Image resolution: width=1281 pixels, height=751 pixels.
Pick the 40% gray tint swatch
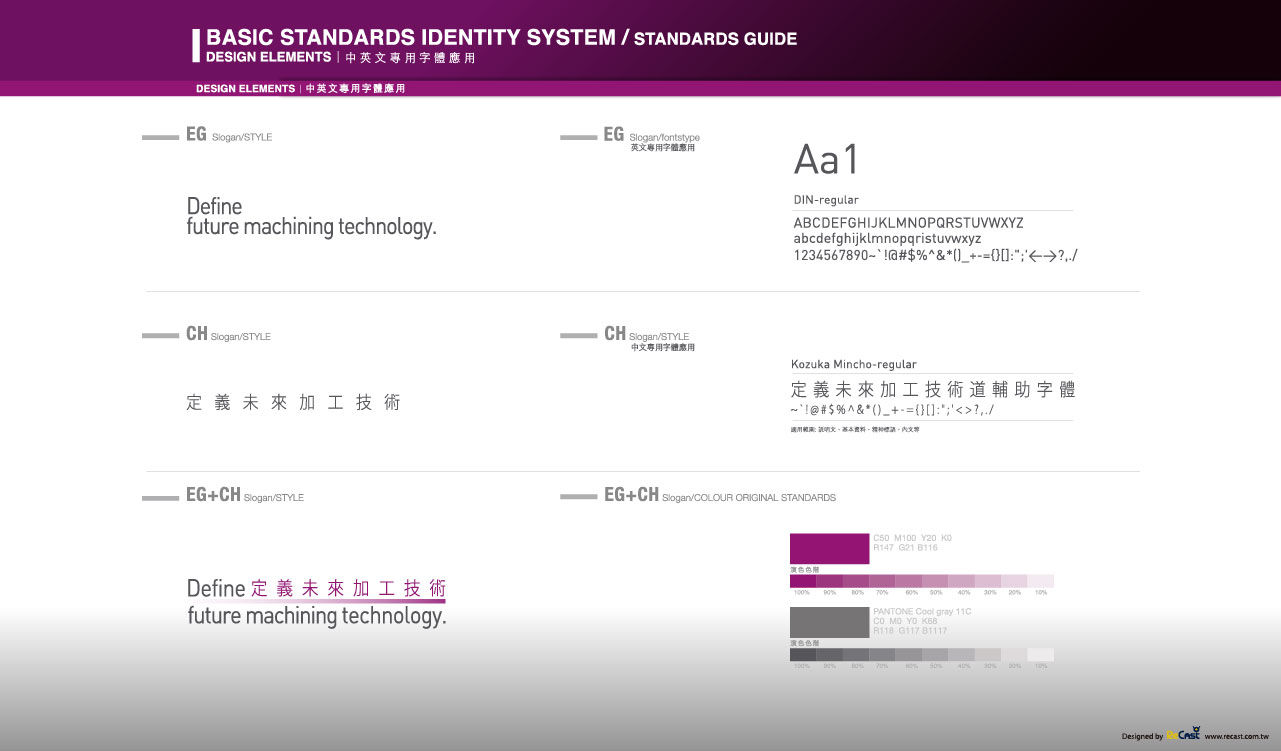(961, 655)
